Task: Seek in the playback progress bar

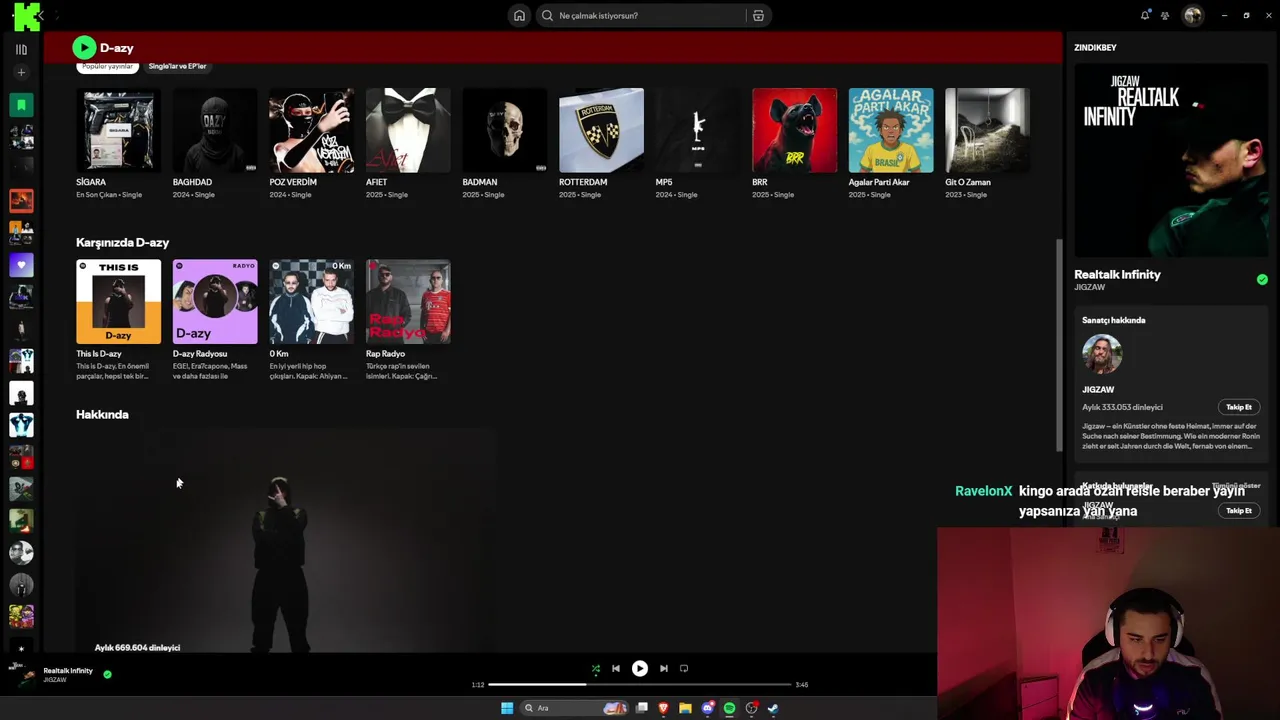Action: (x=640, y=685)
